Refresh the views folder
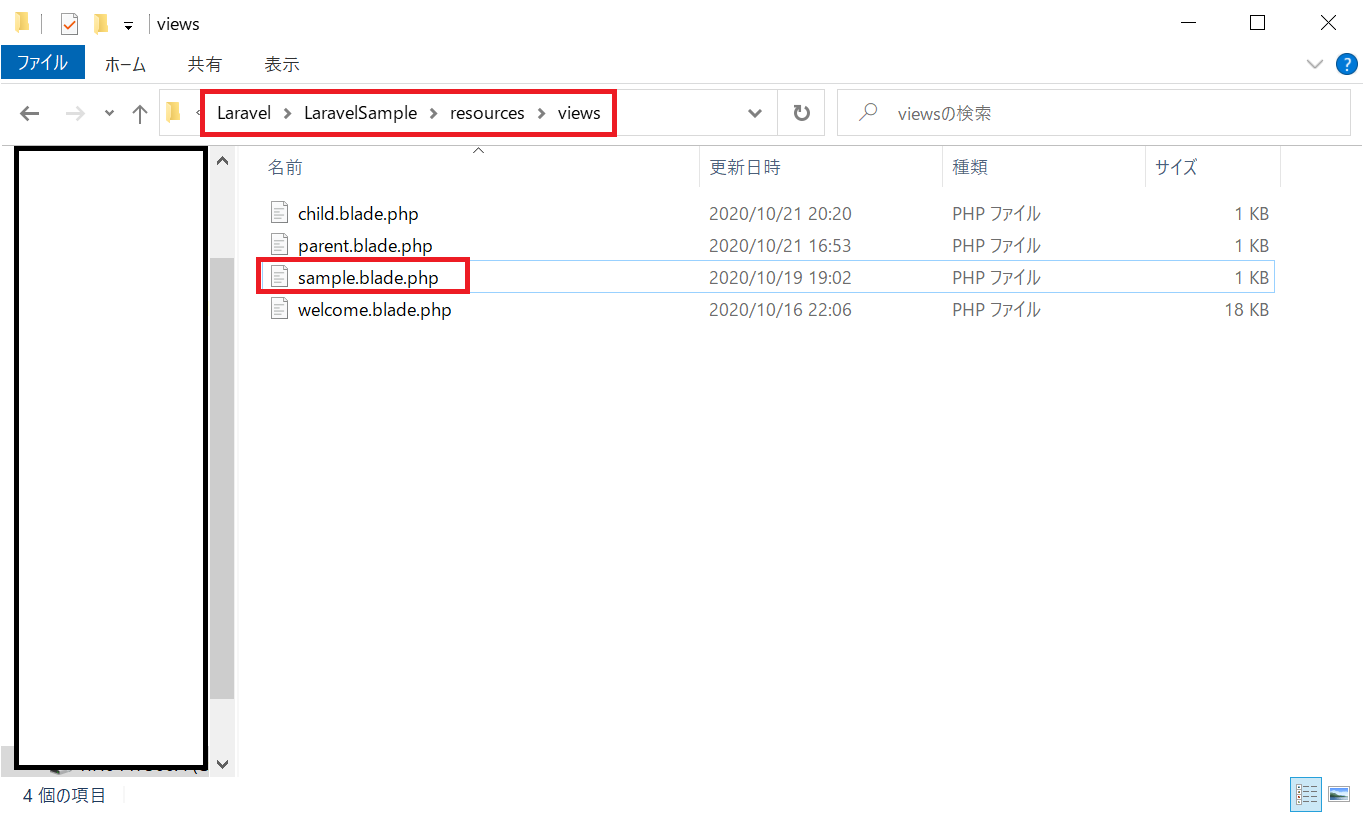 tap(801, 113)
